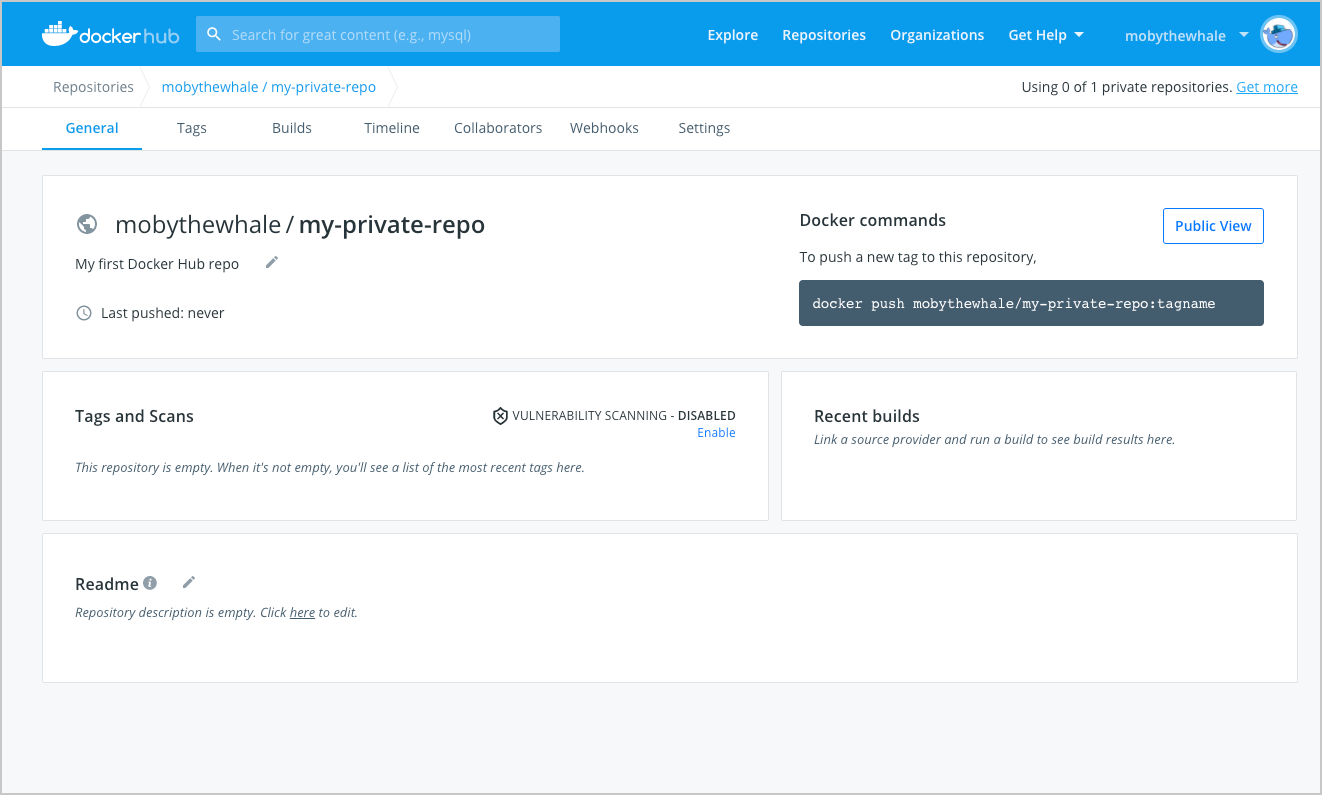Open the Get Help dropdown
The image size is (1322, 795).
(x=1046, y=34)
